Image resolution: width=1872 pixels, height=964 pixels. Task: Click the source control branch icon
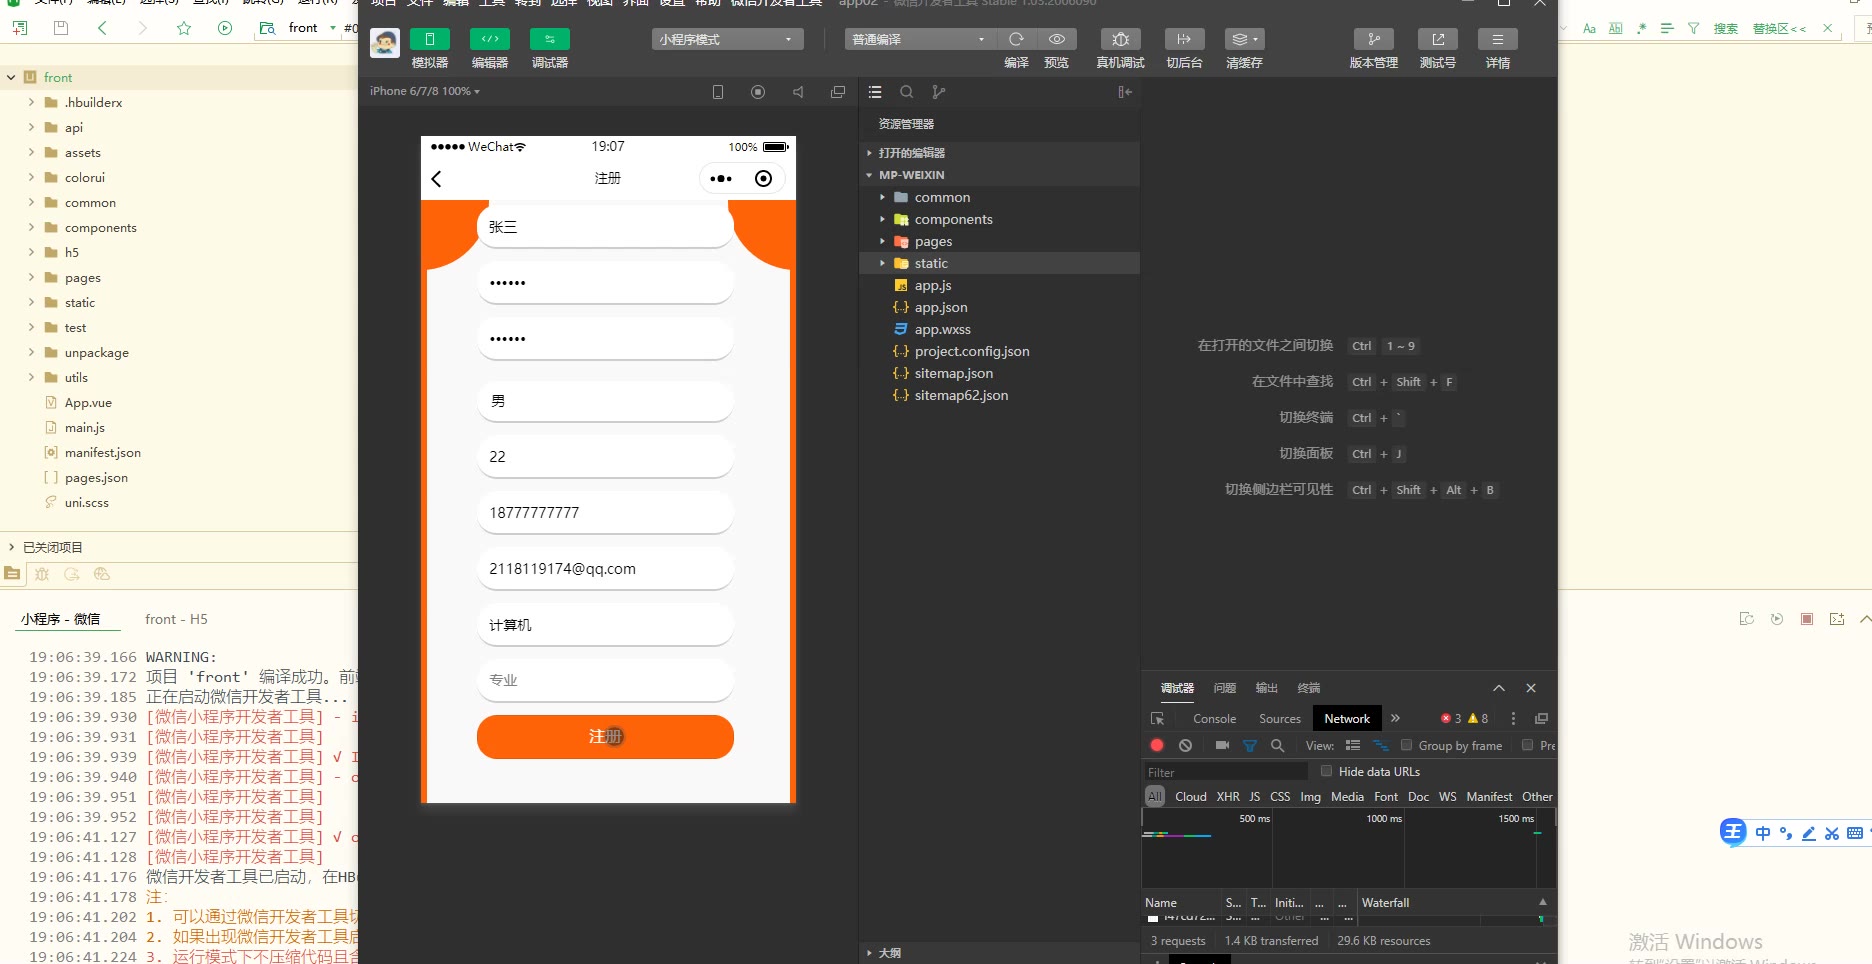point(938,92)
